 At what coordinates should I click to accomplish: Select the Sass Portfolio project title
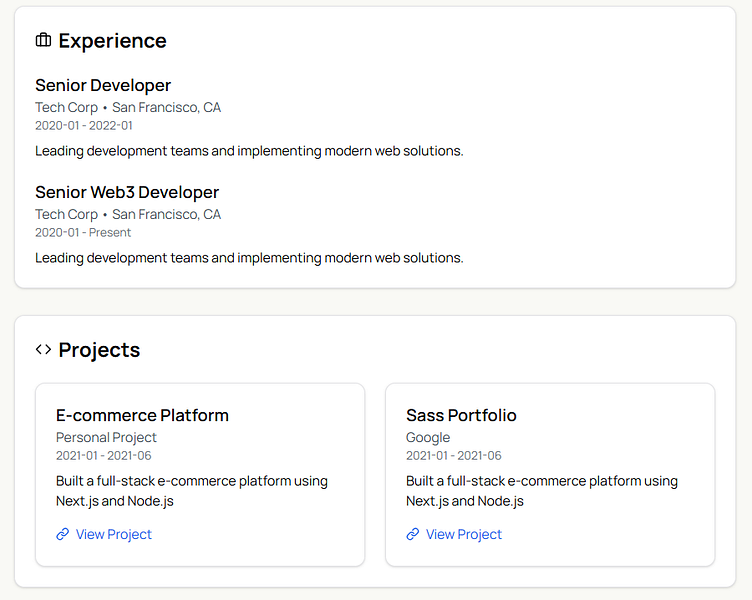pos(461,415)
